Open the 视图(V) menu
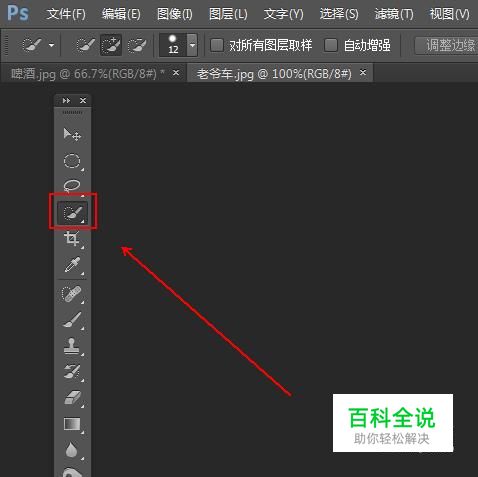 point(449,14)
